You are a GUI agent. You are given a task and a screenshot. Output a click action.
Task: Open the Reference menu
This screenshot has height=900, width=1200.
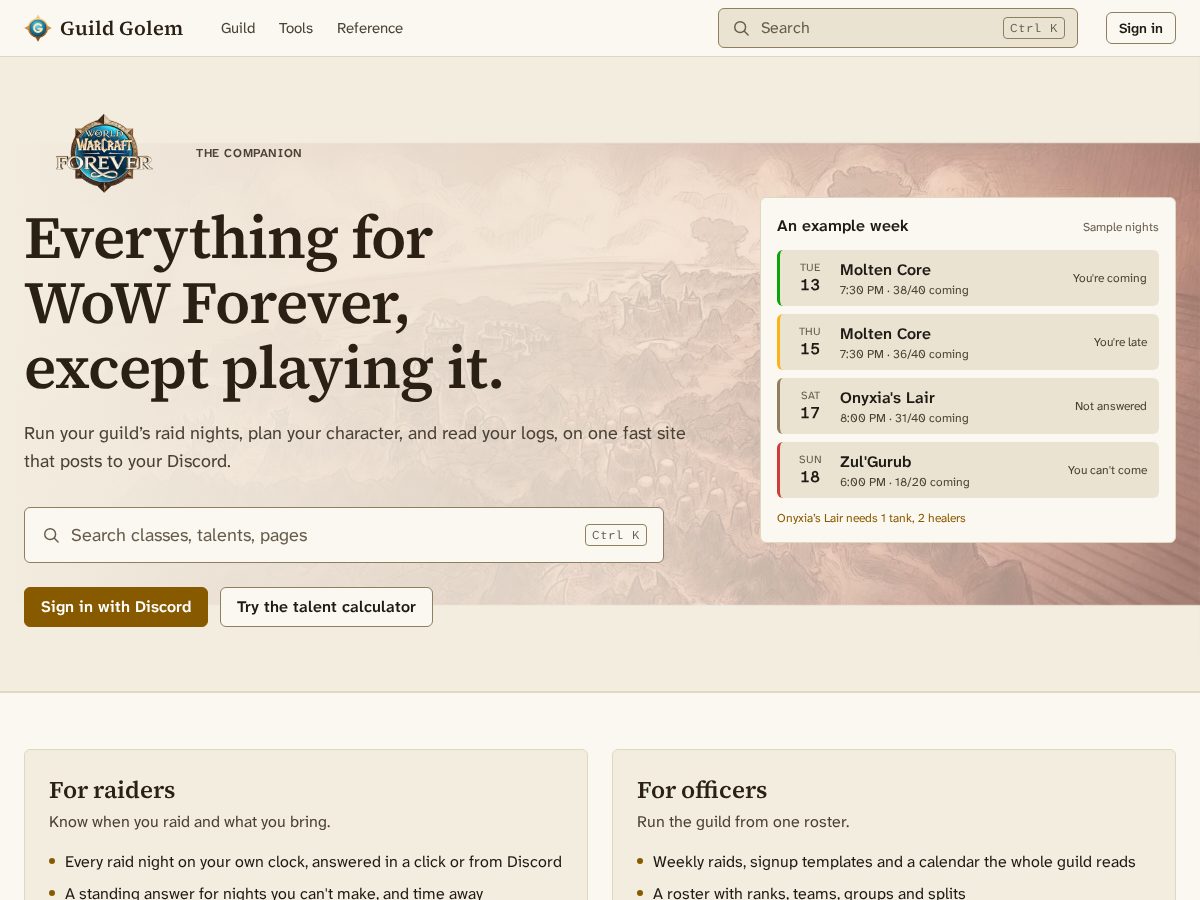click(x=370, y=28)
